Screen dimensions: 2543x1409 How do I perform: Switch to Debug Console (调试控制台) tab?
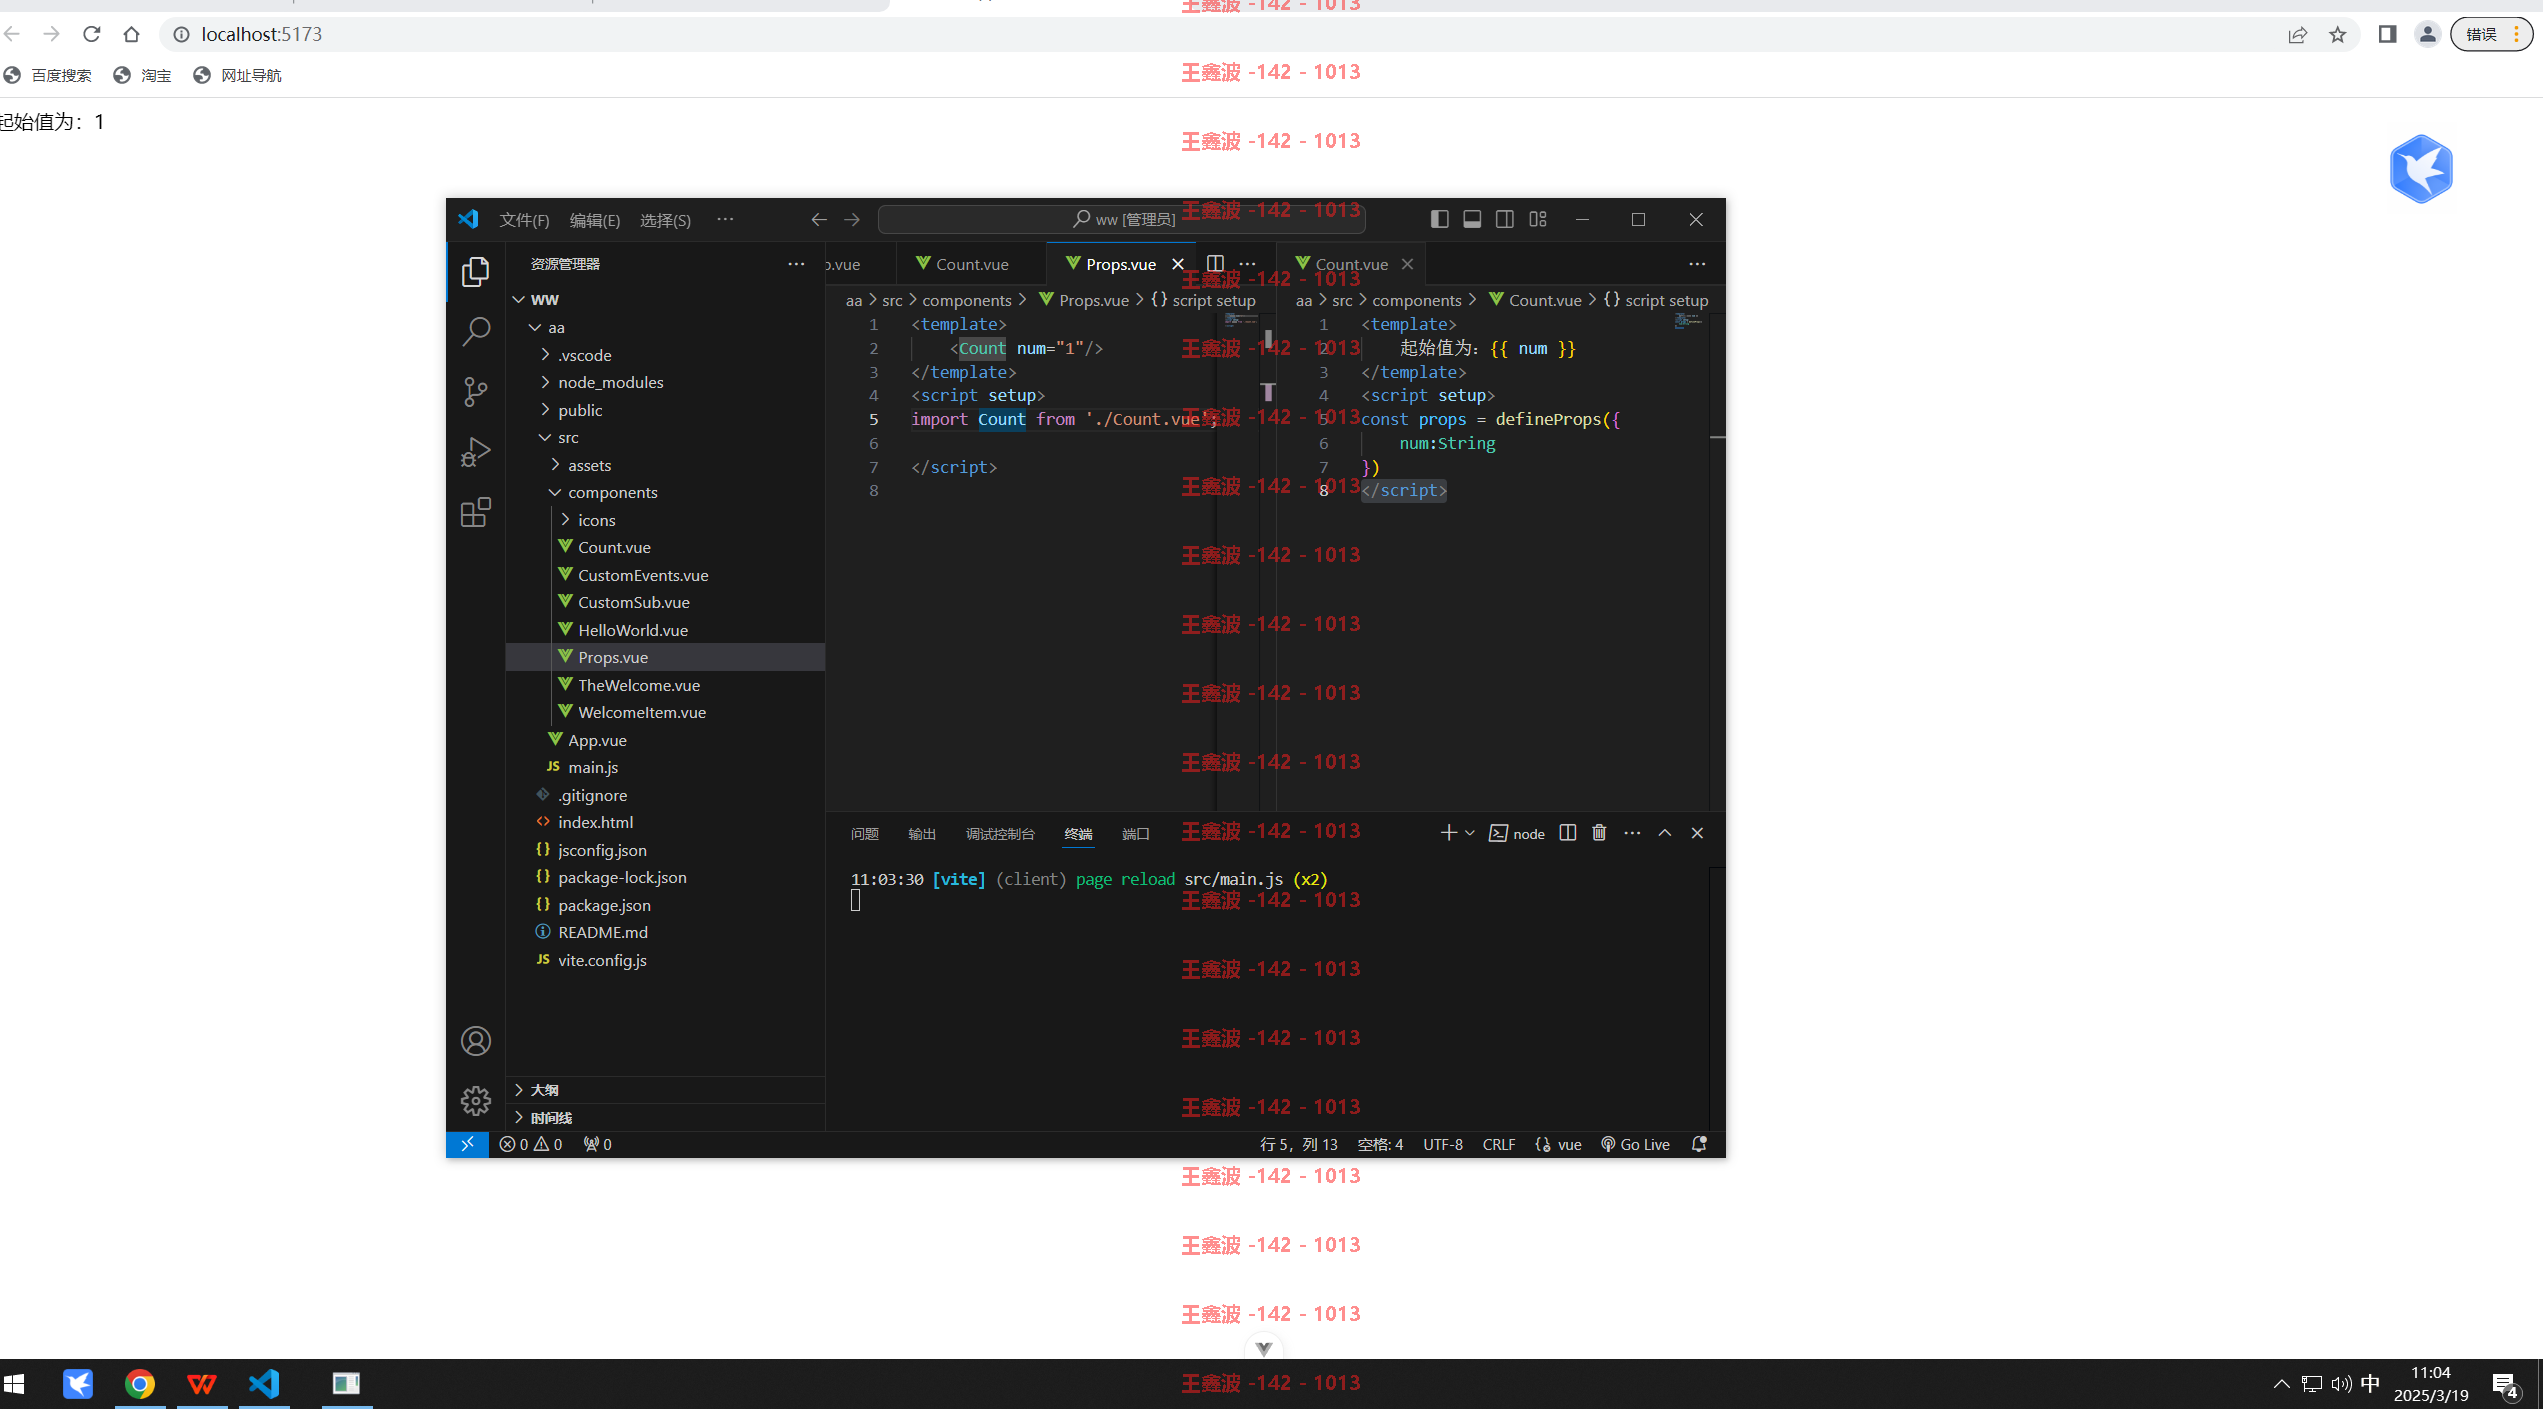coord(1000,834)
